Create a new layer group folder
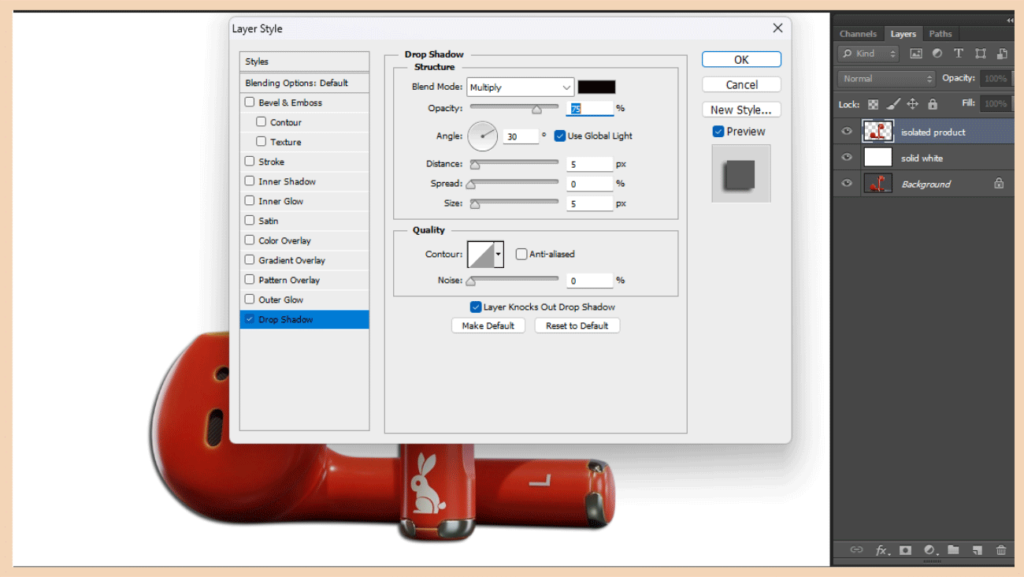 pos(953,550)
